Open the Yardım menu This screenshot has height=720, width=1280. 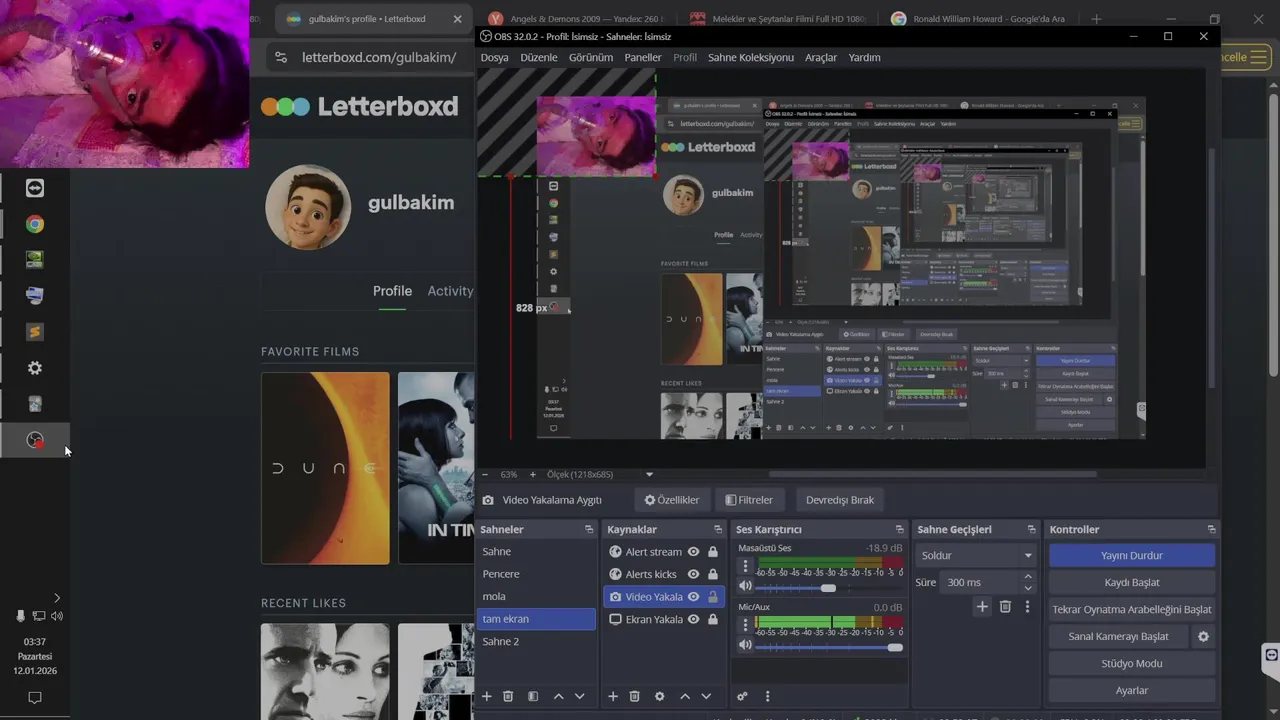tap(864, 57)
